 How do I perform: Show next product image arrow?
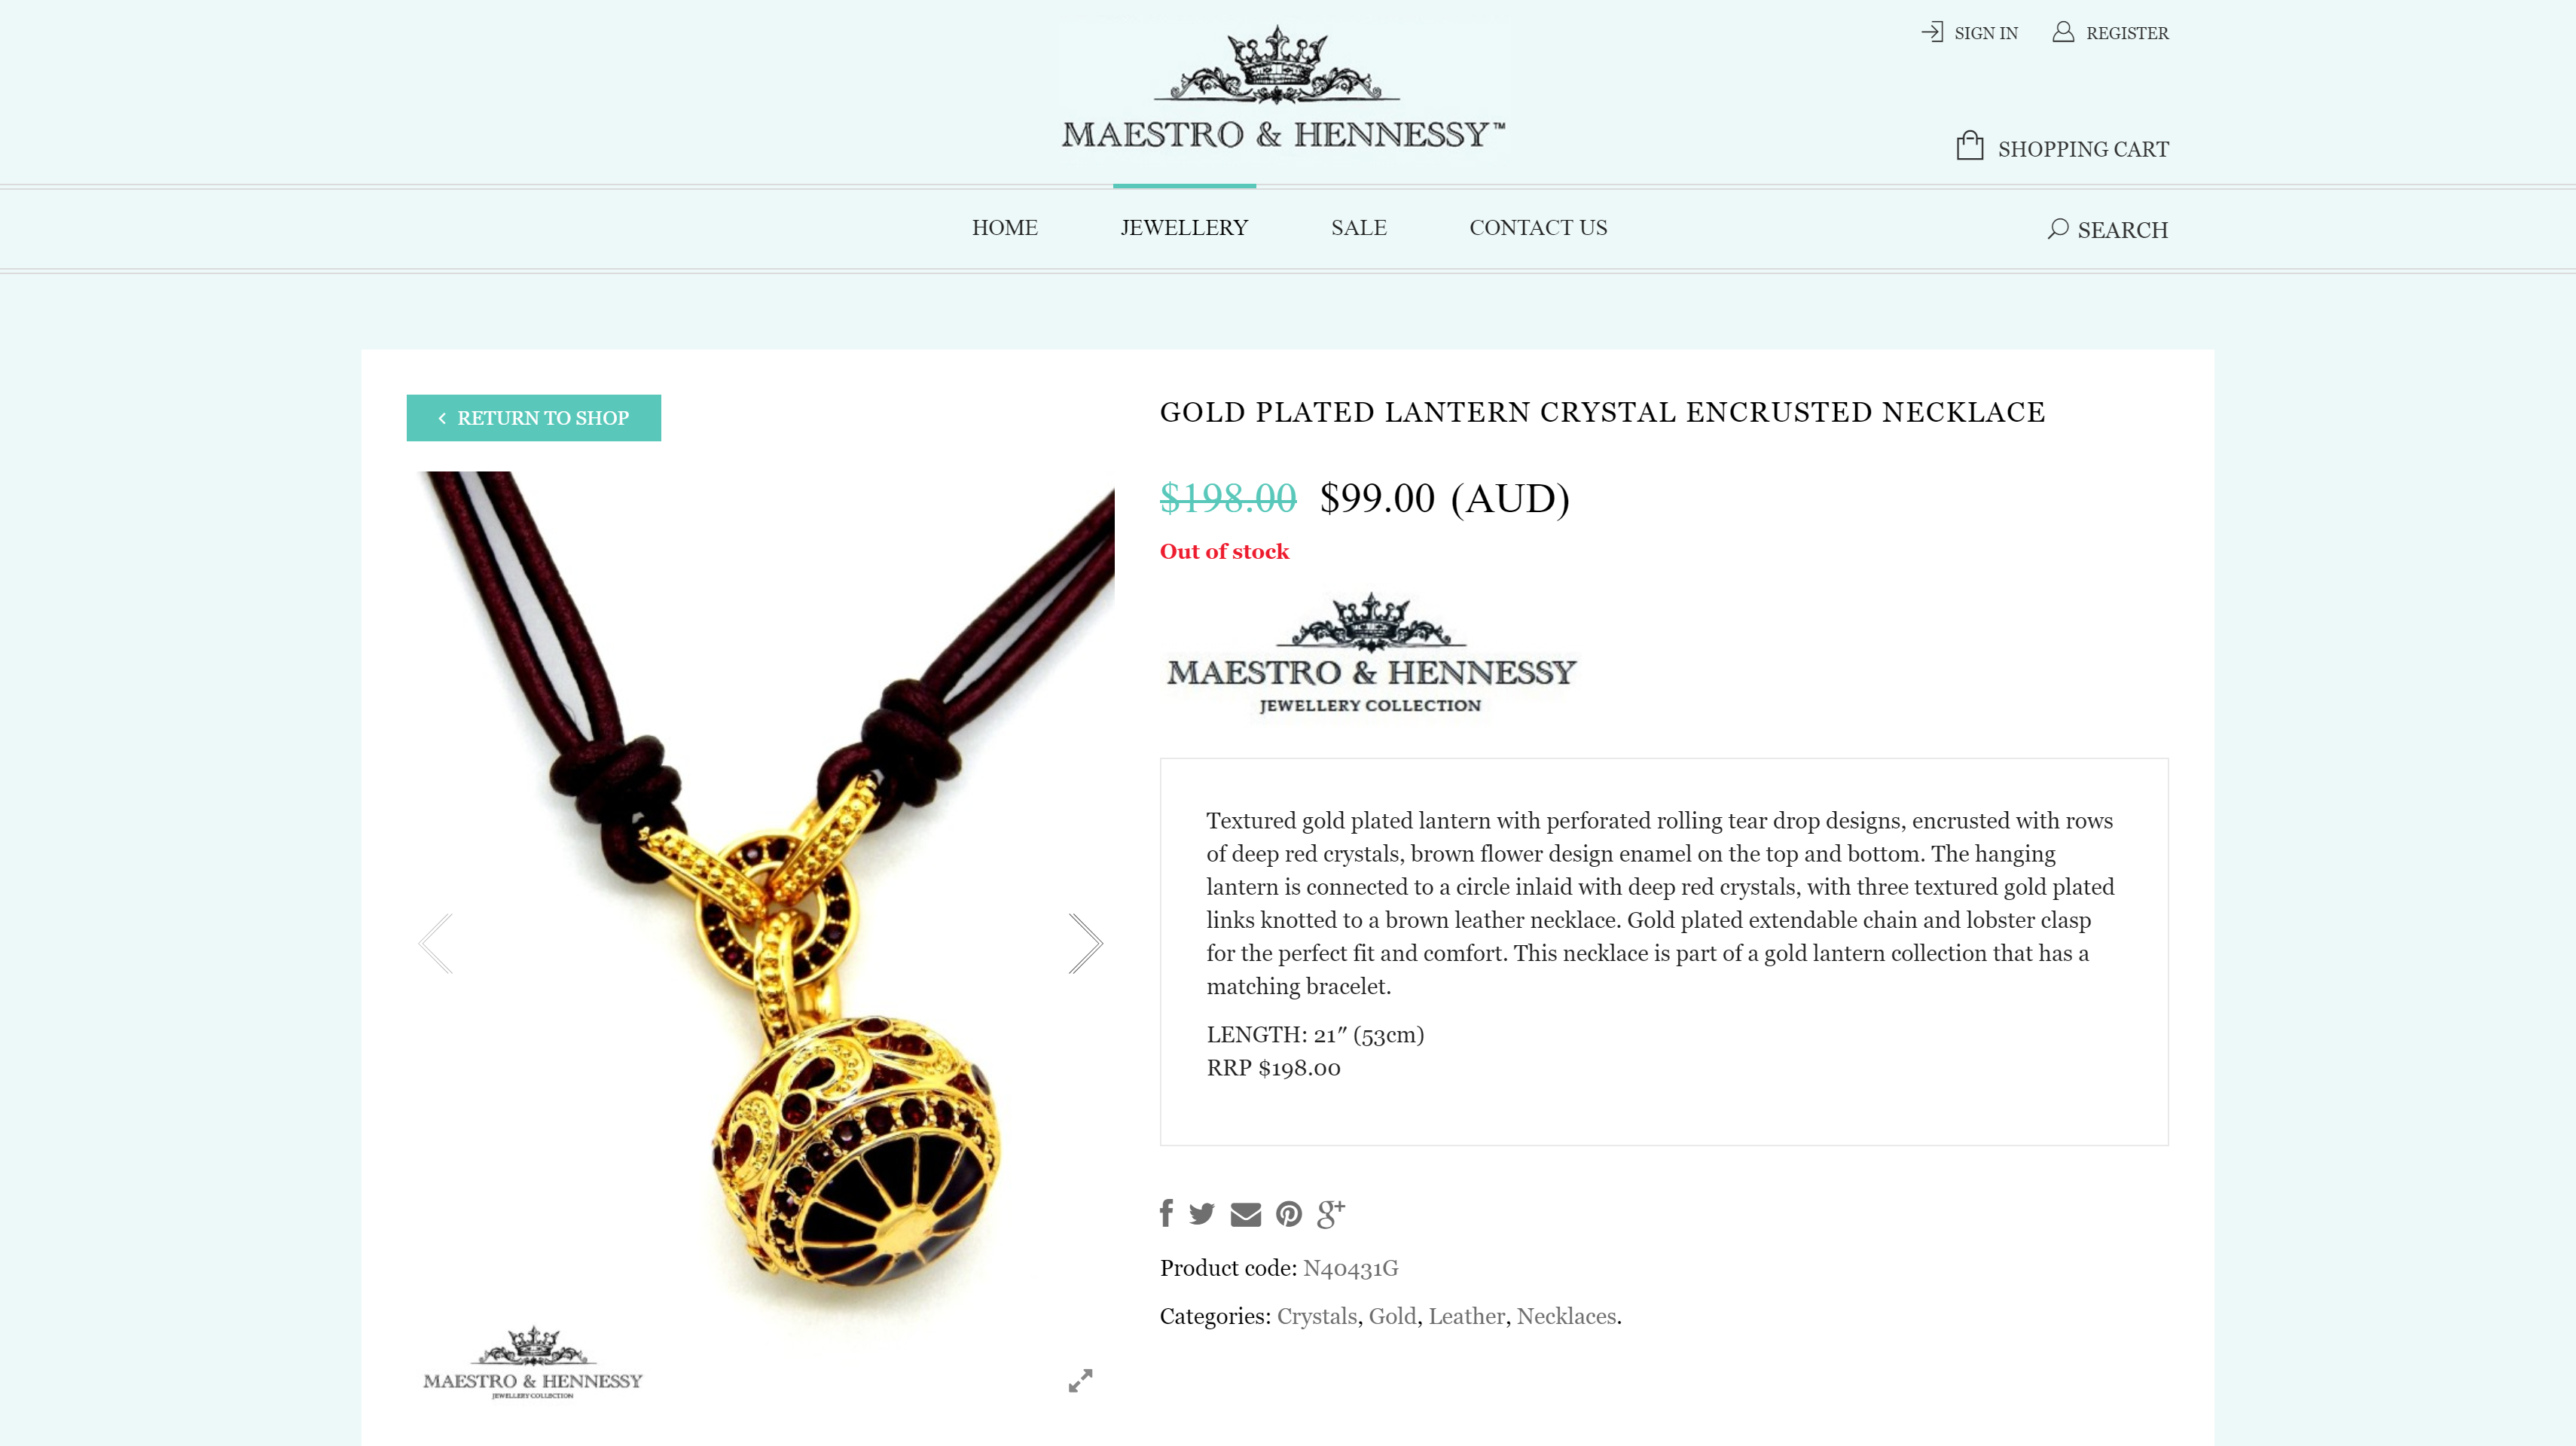(x=1085, y=943)
